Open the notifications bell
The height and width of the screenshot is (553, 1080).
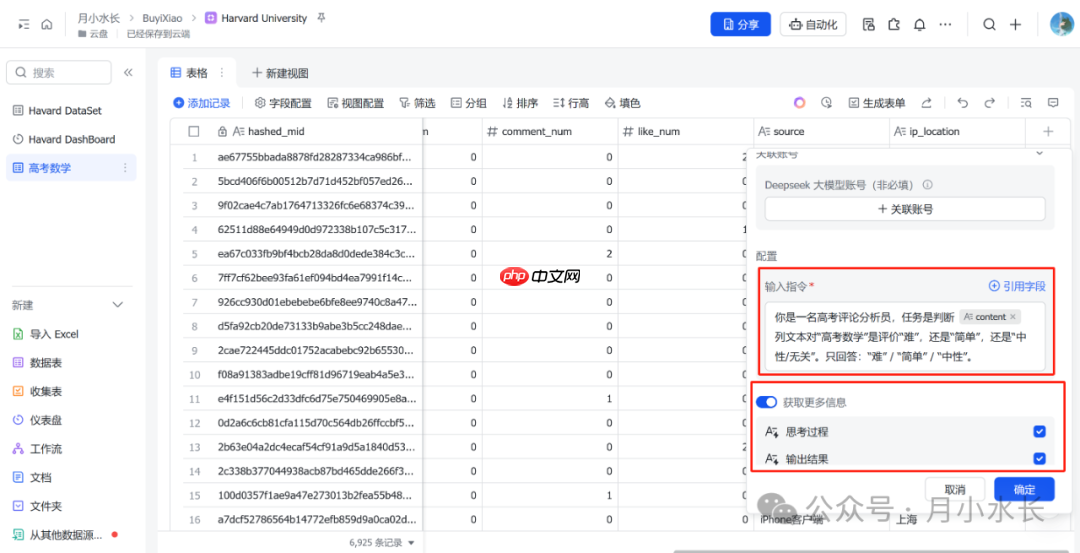point(920,25)
